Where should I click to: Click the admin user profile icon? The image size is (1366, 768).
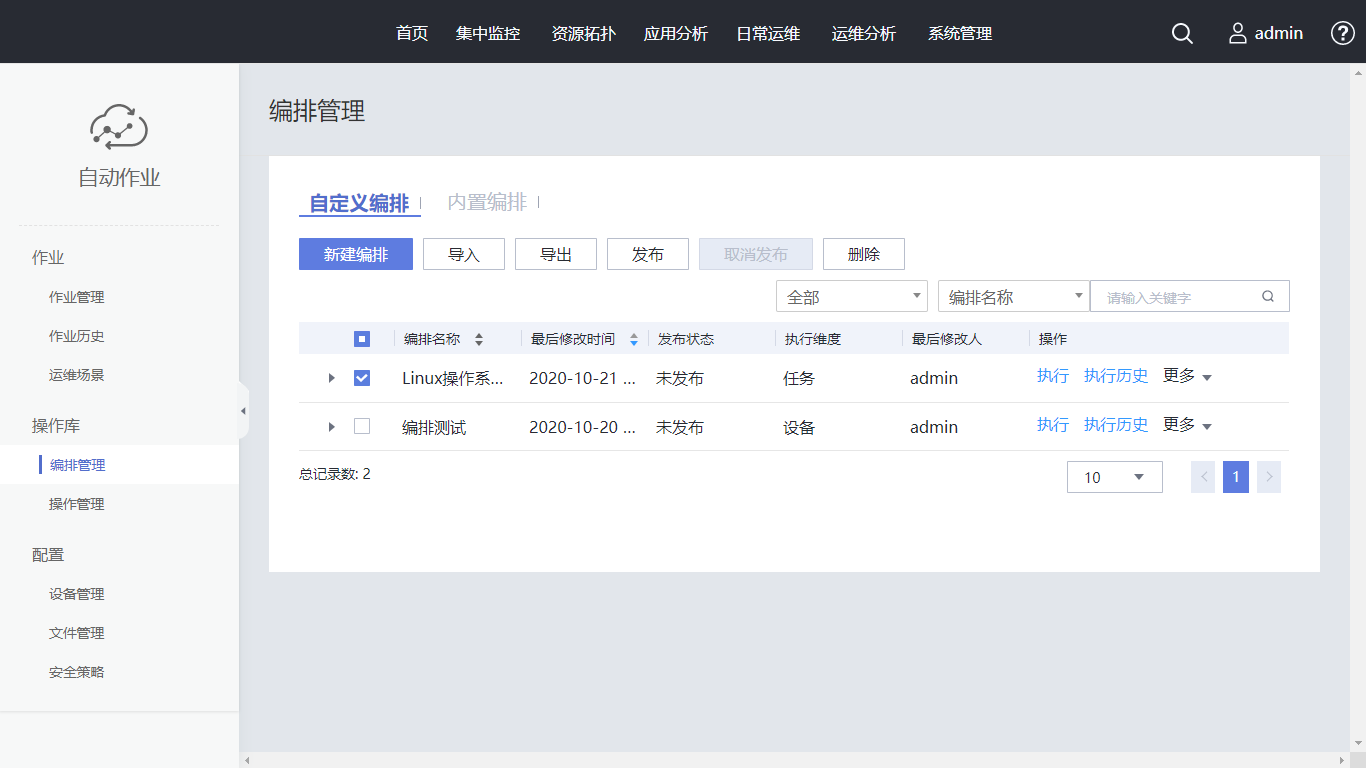click(x=1238, y=34)
